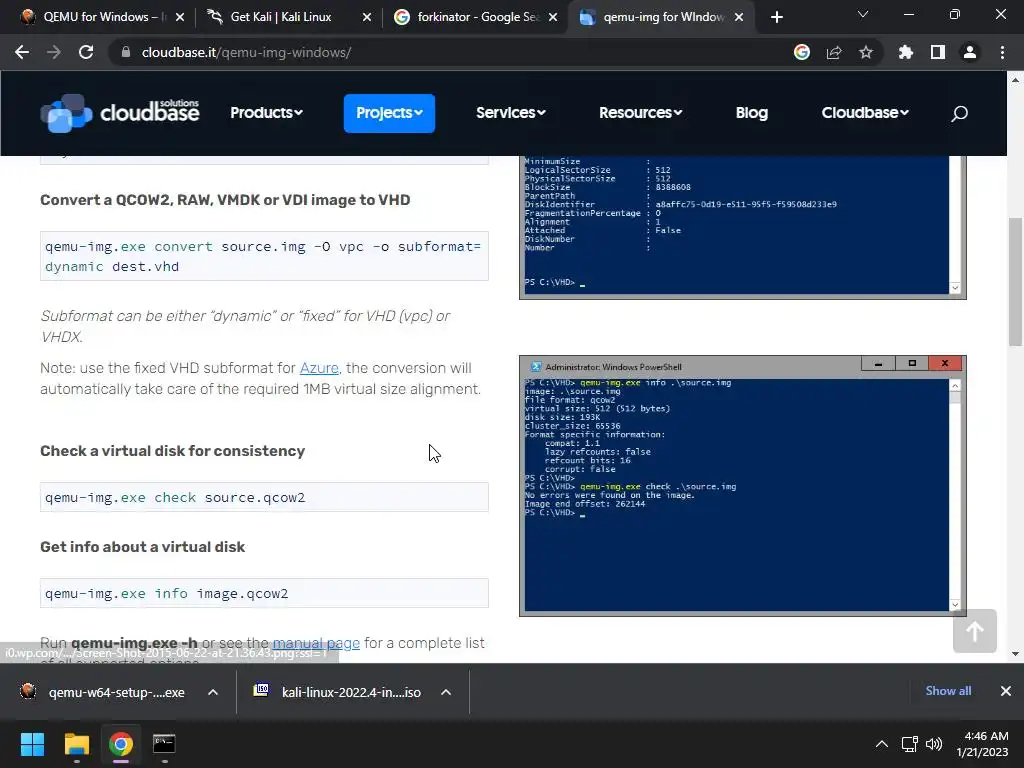Click the scroll-to-top arrow button
Screen dimensions: 1024x768
(x=974, y=631)
